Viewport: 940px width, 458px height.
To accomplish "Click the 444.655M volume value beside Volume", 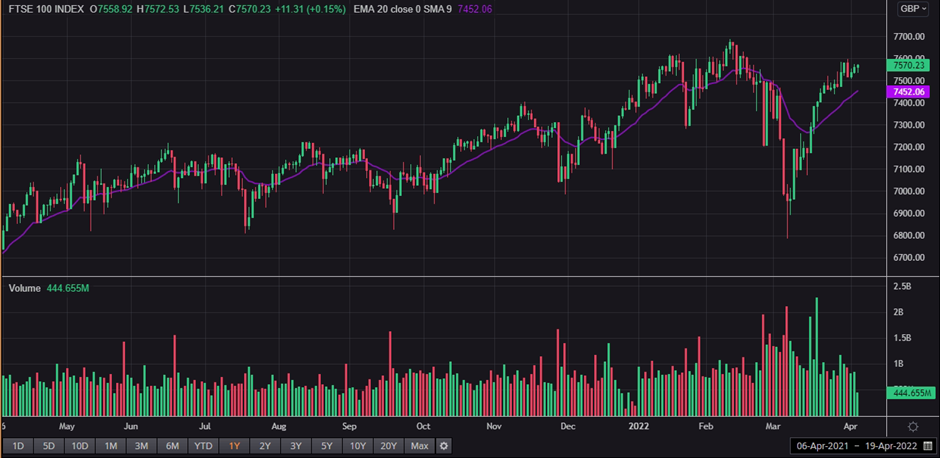I will tap(68, 288).
